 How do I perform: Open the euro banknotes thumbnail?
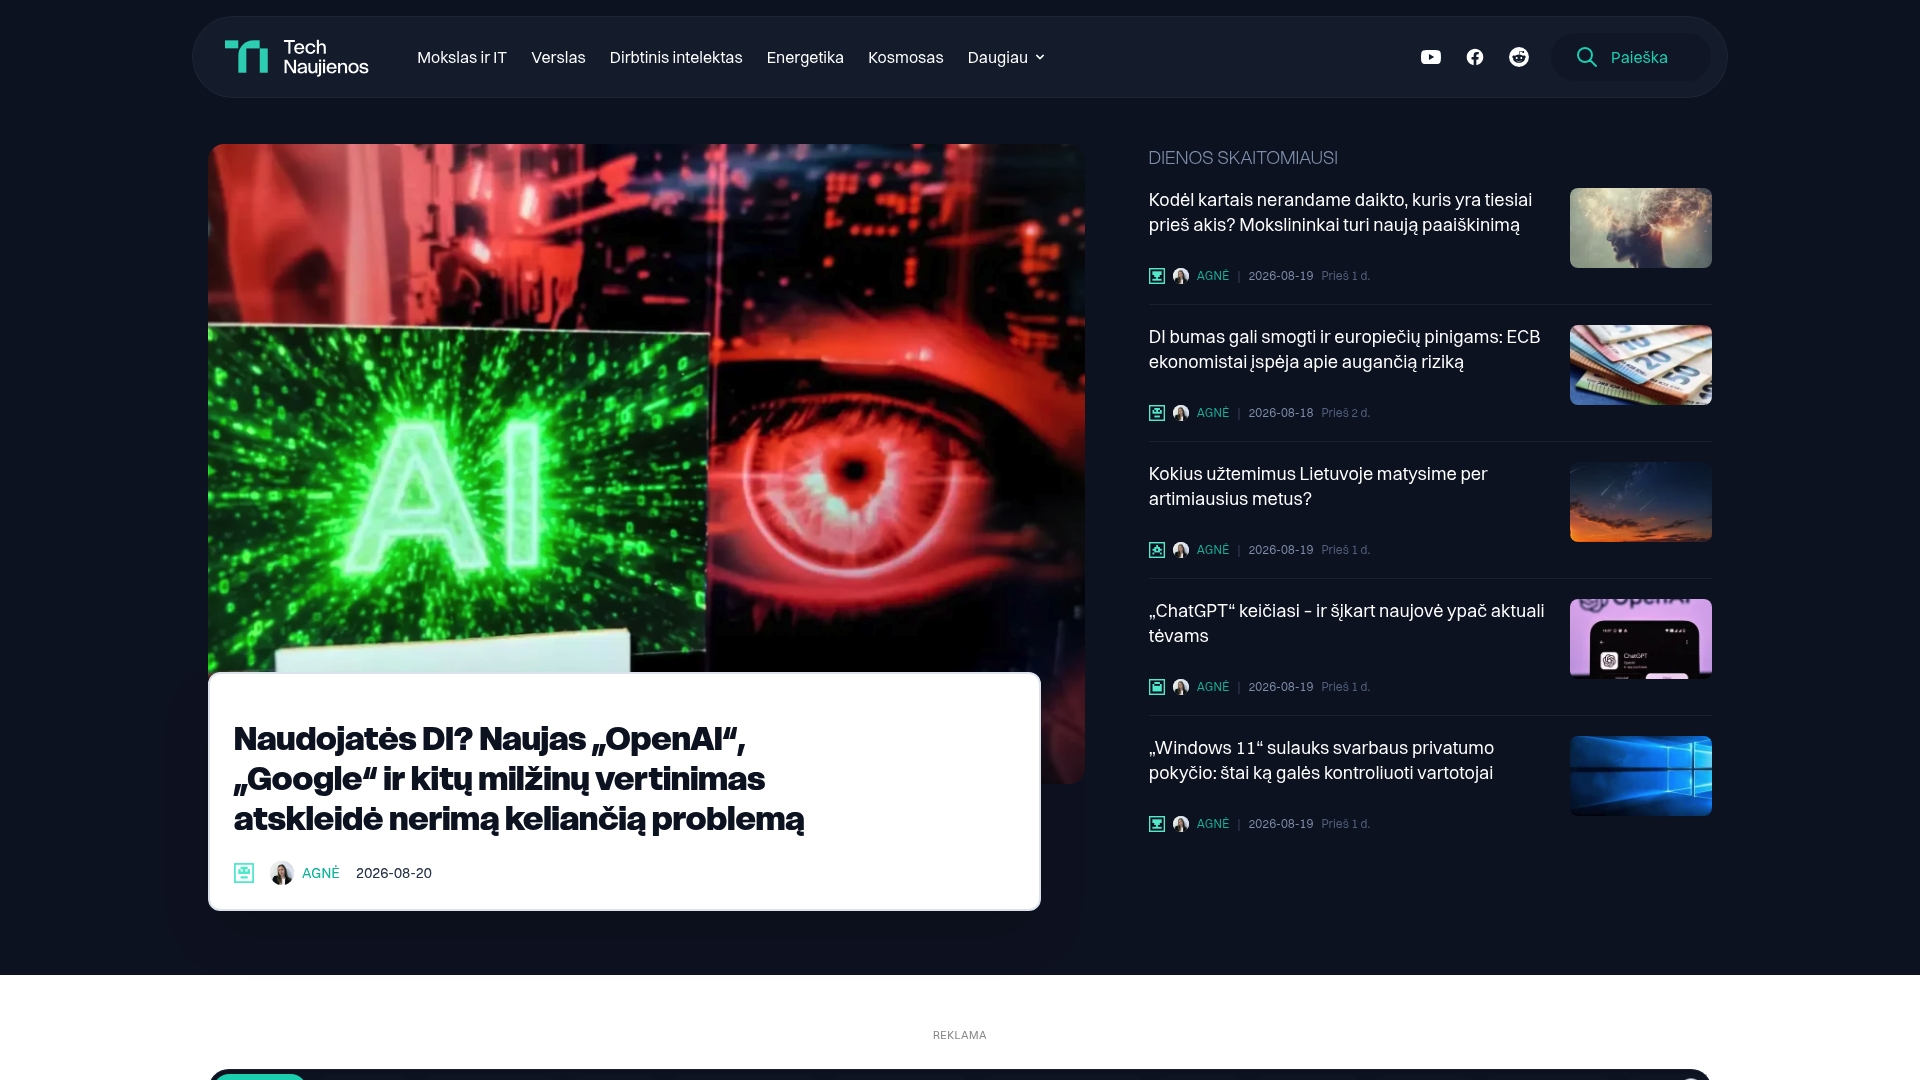pos(1640,365)
